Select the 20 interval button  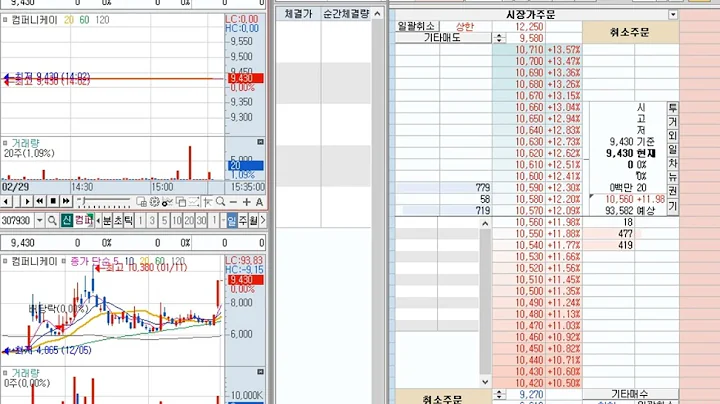click(189, 221)
